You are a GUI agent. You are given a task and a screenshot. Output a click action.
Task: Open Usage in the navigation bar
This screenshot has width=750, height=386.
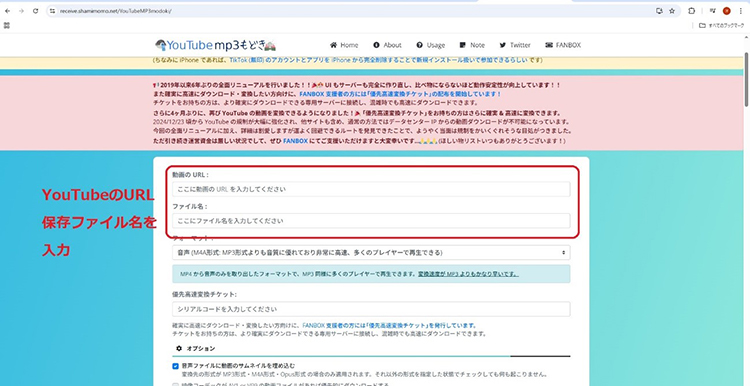pos(430,45)
